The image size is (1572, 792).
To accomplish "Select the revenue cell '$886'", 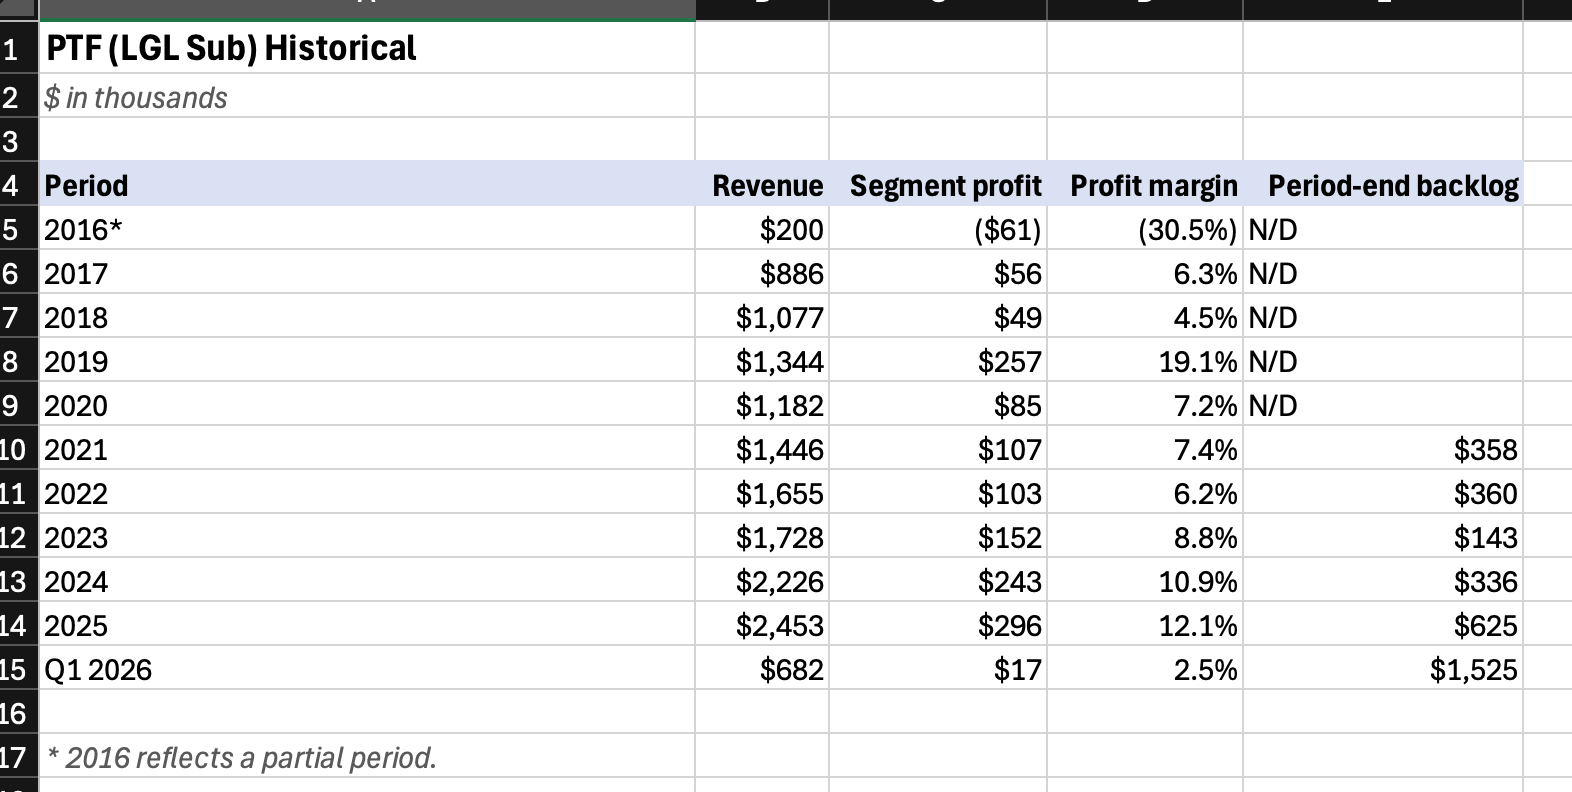I will click(x=762, y=273).
